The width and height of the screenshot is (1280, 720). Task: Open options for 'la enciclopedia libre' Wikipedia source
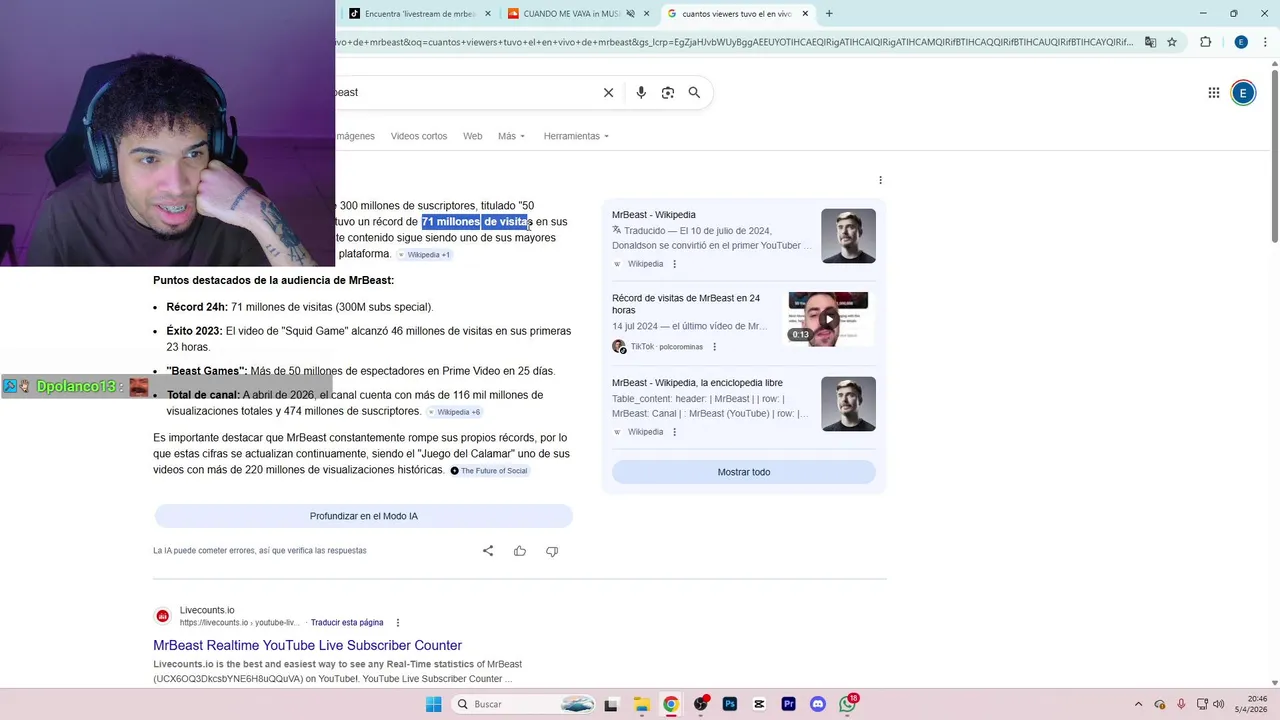[x=674, y=432]
